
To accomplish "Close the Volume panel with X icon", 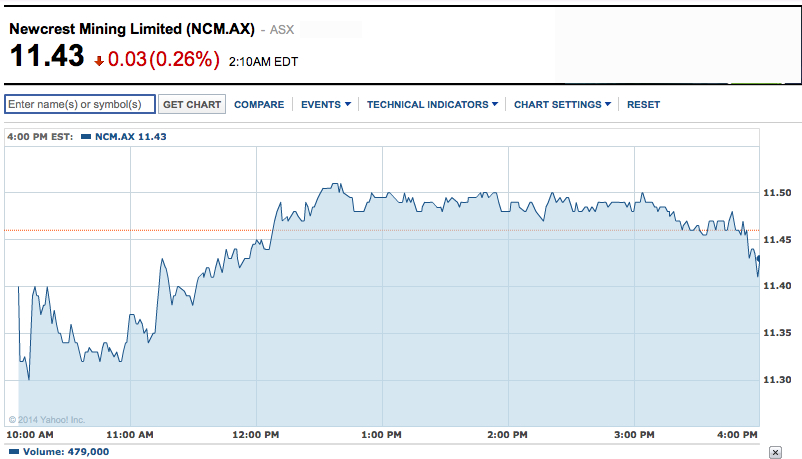I will (773, 452).
